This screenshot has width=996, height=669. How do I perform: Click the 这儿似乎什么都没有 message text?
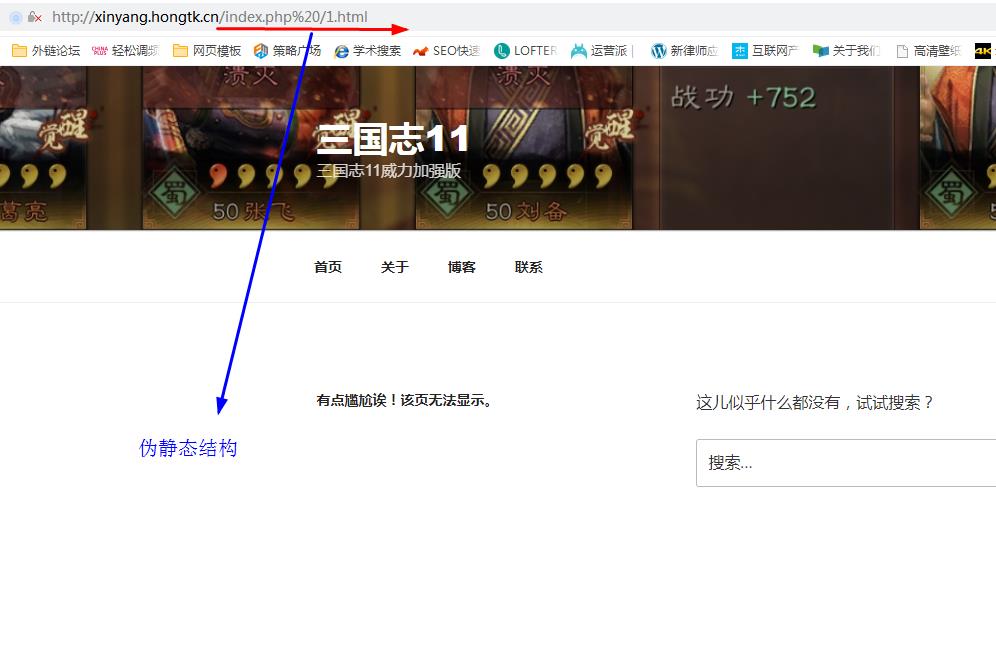815,403
